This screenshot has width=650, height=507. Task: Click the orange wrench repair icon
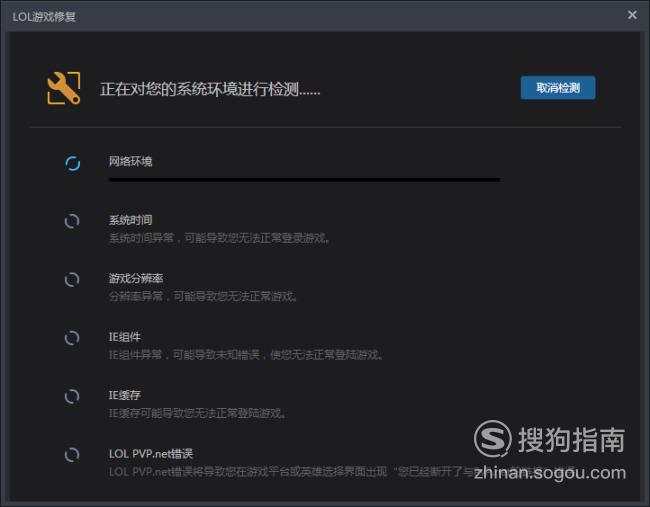pyautogui.click(x=64, y=88)
